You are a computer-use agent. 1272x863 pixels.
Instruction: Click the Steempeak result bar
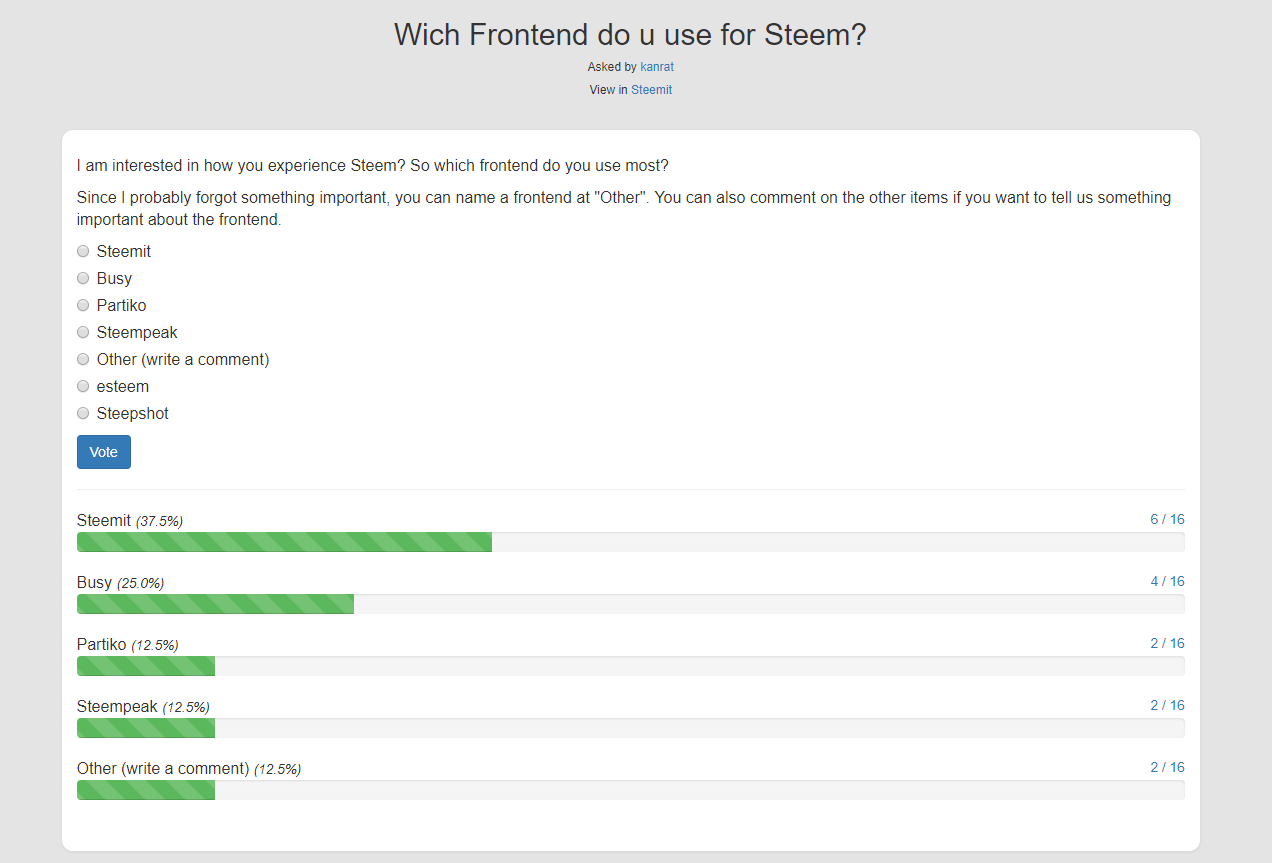[x=631, y=728]
